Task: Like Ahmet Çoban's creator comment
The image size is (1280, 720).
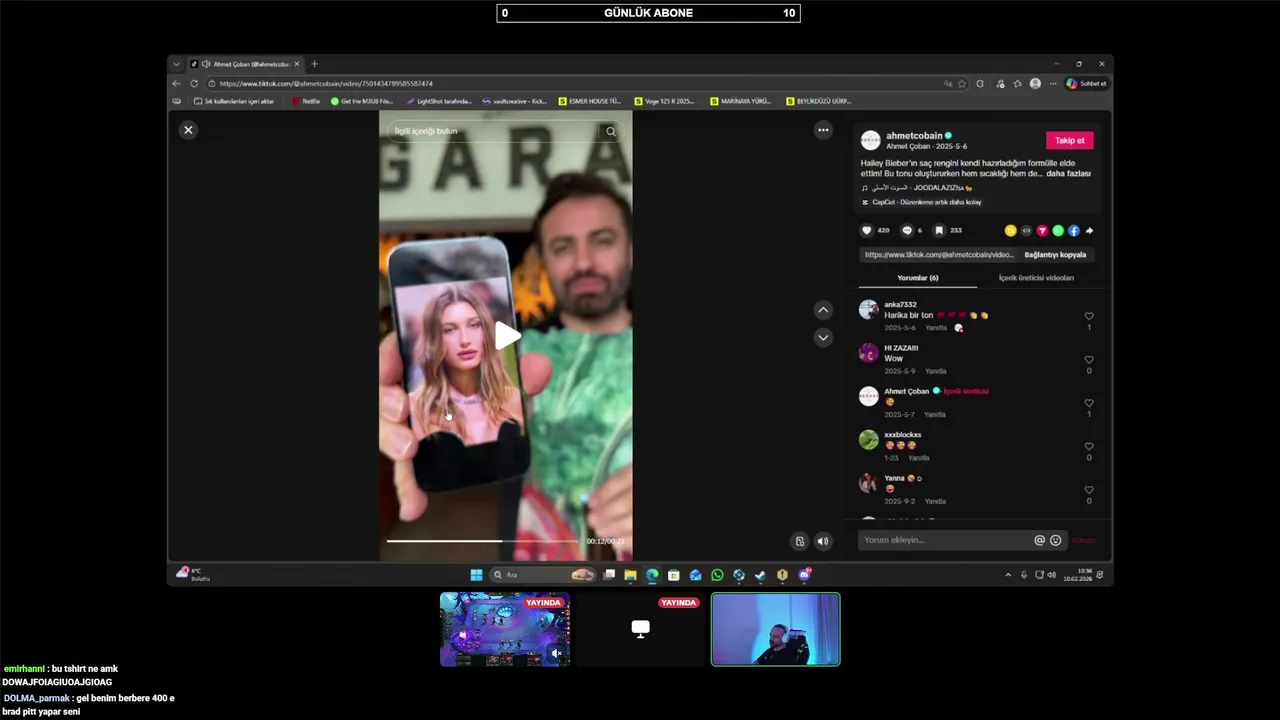Action: point(1089,403)
